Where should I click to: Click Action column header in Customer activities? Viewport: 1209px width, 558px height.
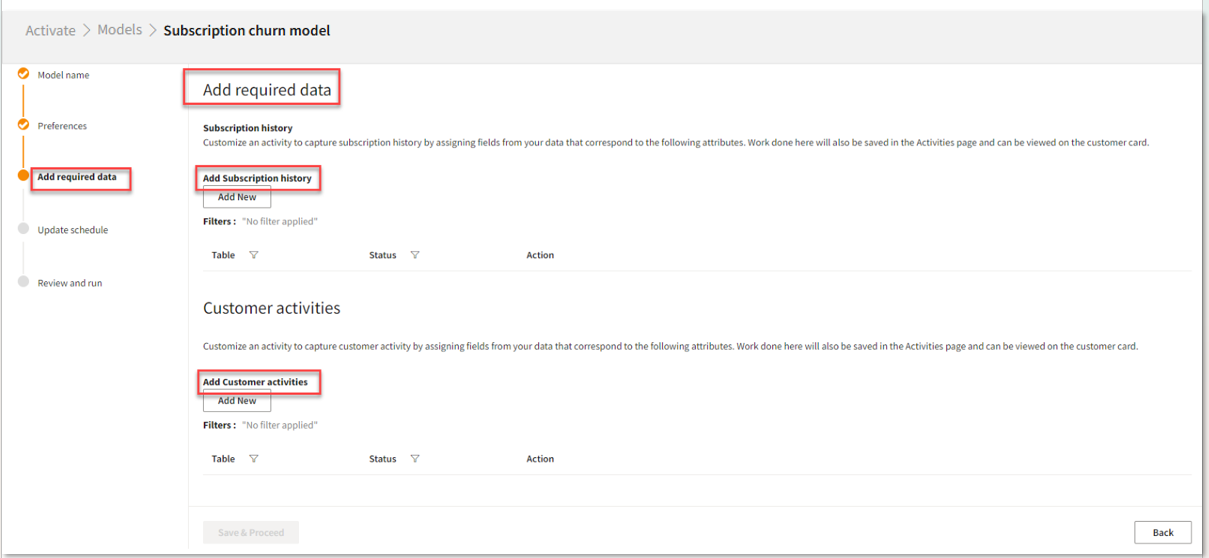pyautogui.click(x=540, y=459)
